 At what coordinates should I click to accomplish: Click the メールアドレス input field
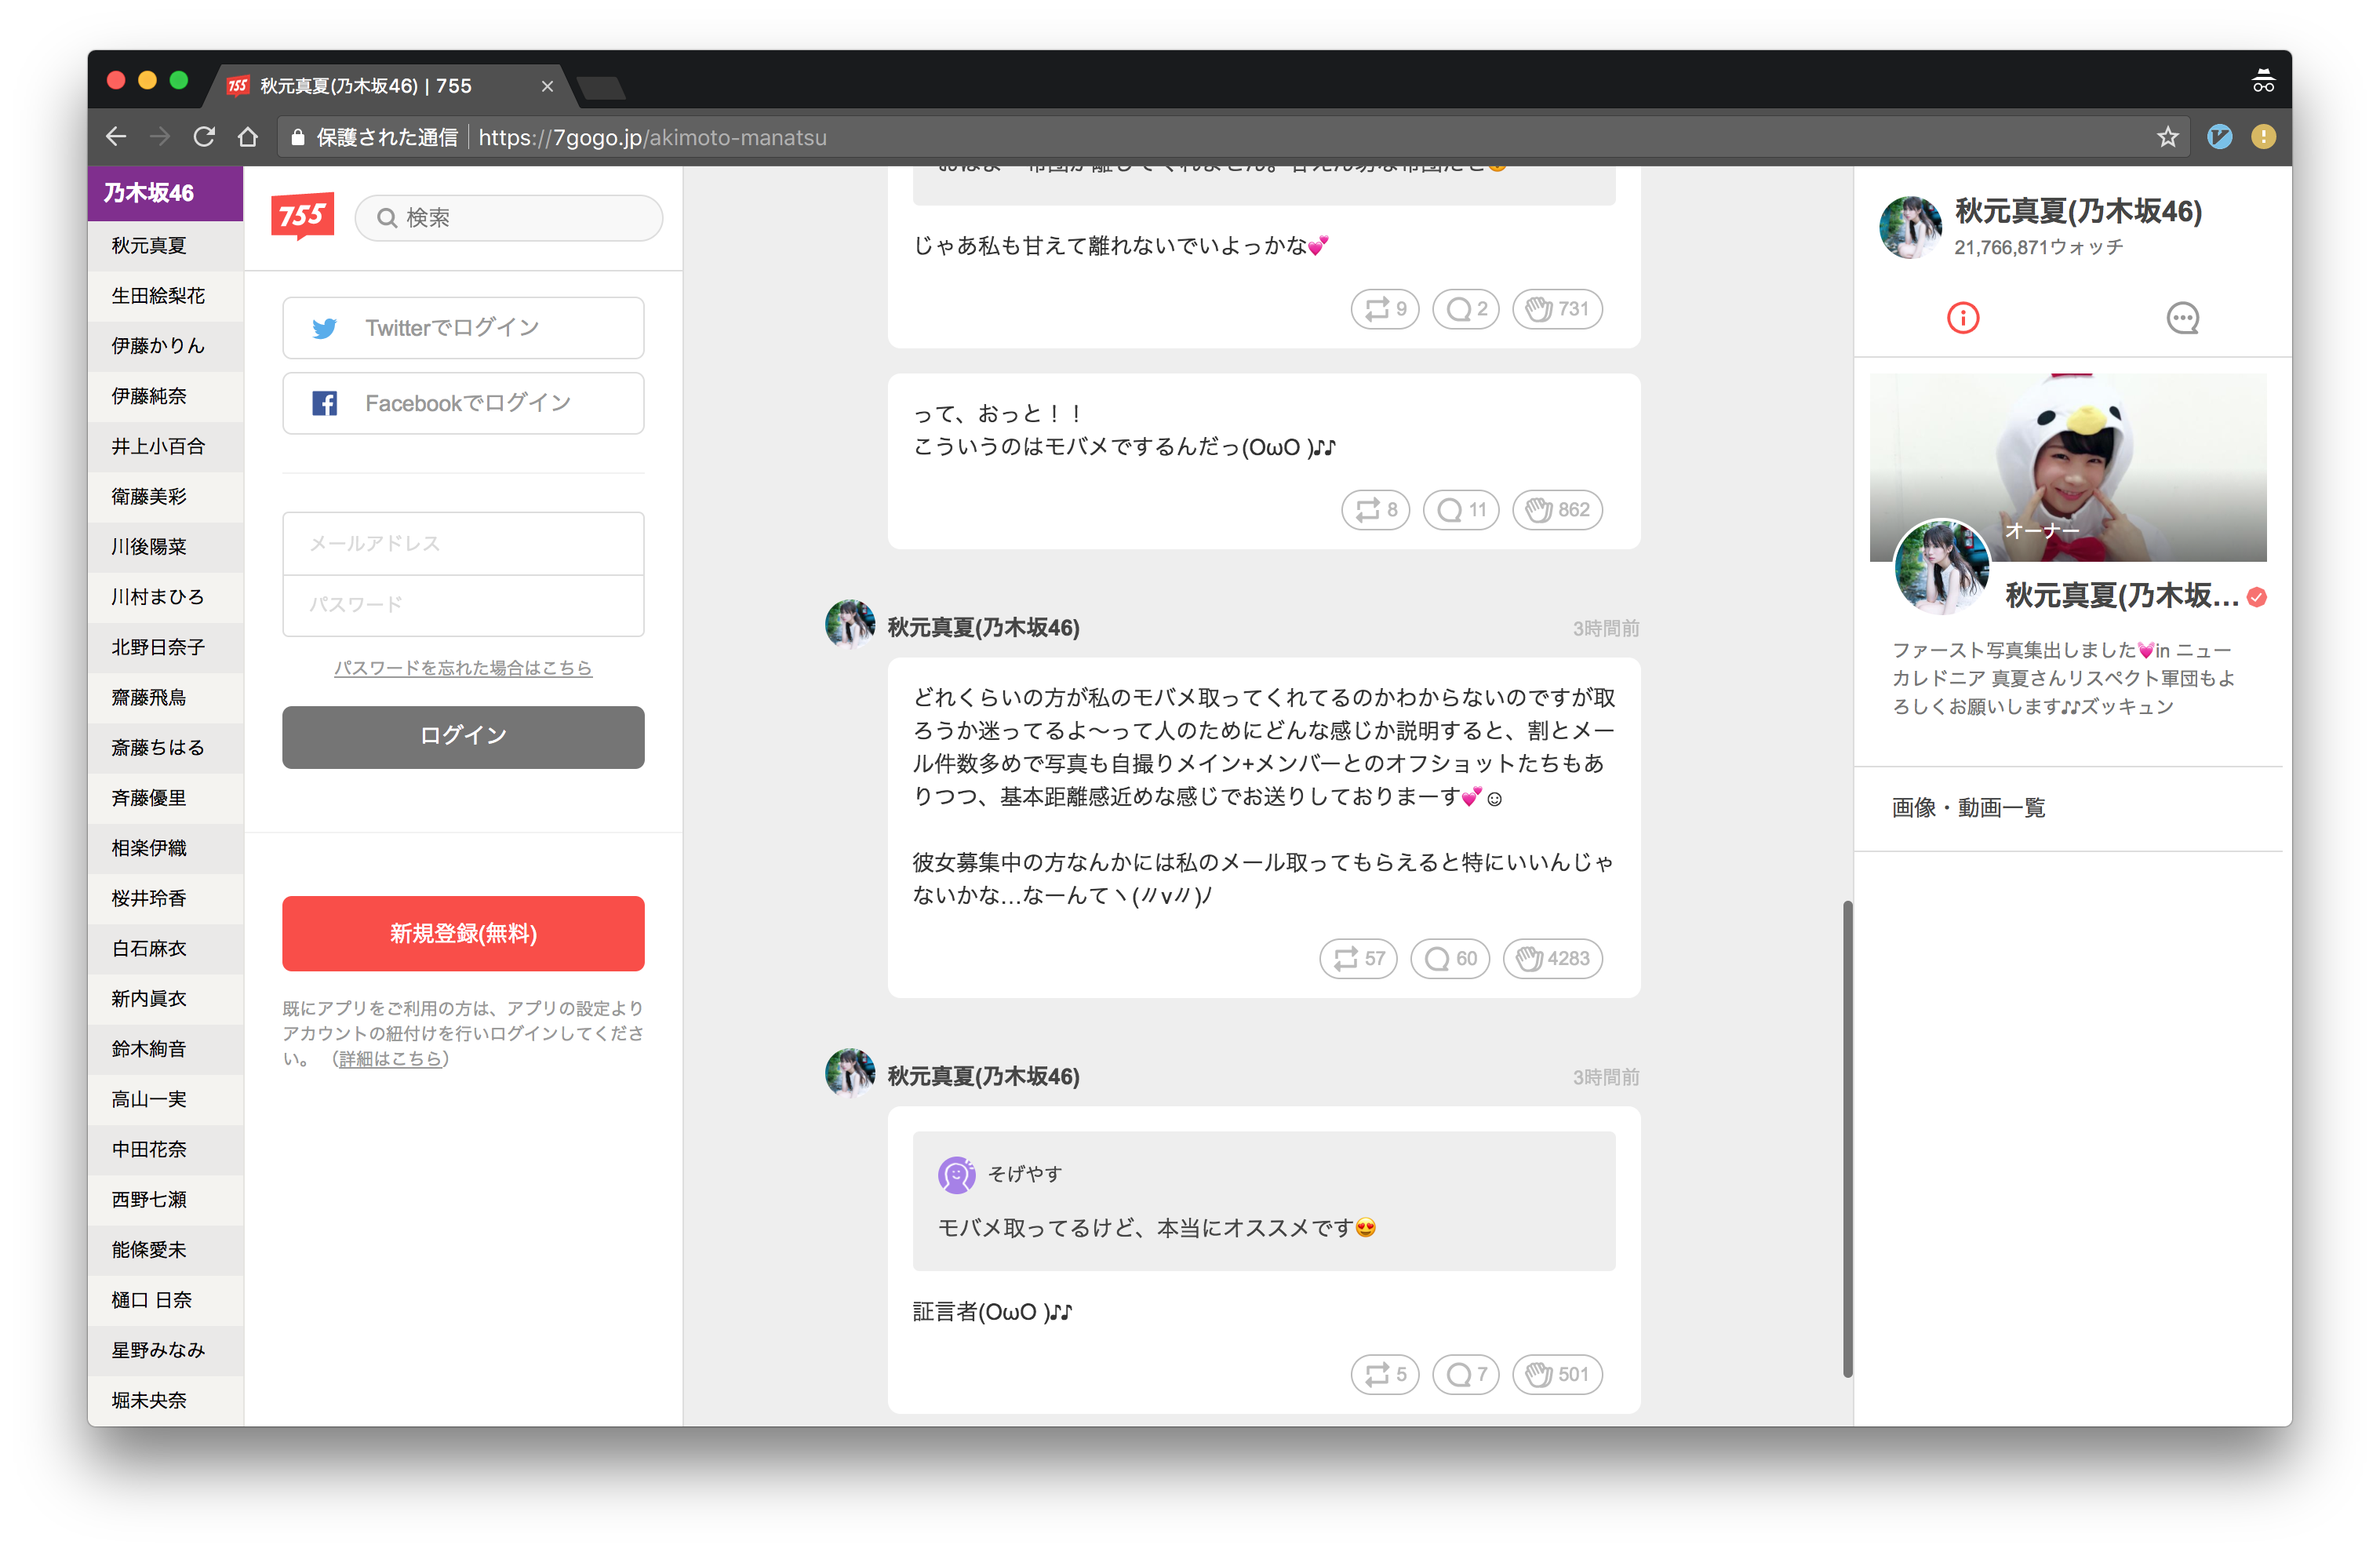[463, 544]
